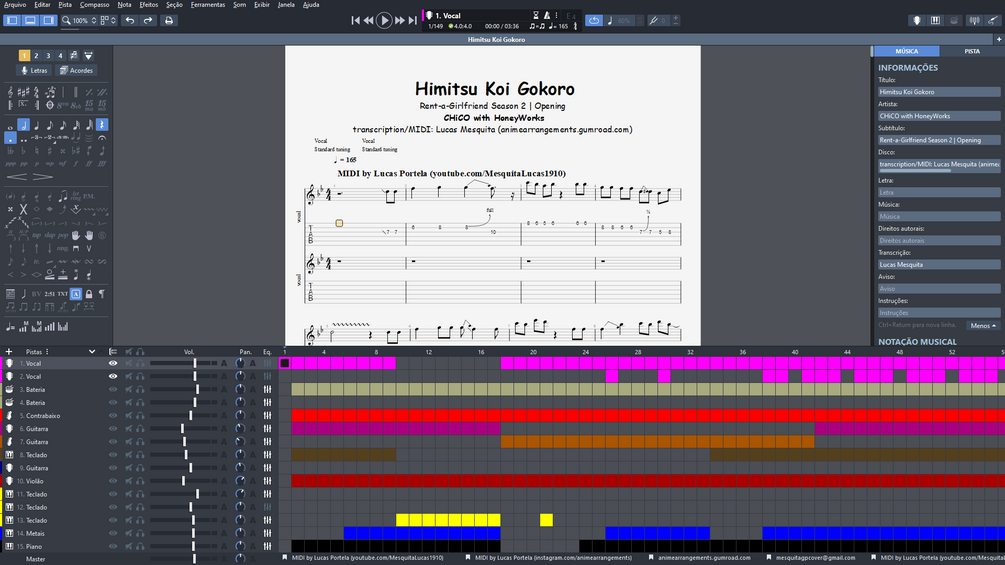1005x565 pixels.
Task: Click the Transcrição field Lucas Mesquita
Action: [x=939, y=265]
